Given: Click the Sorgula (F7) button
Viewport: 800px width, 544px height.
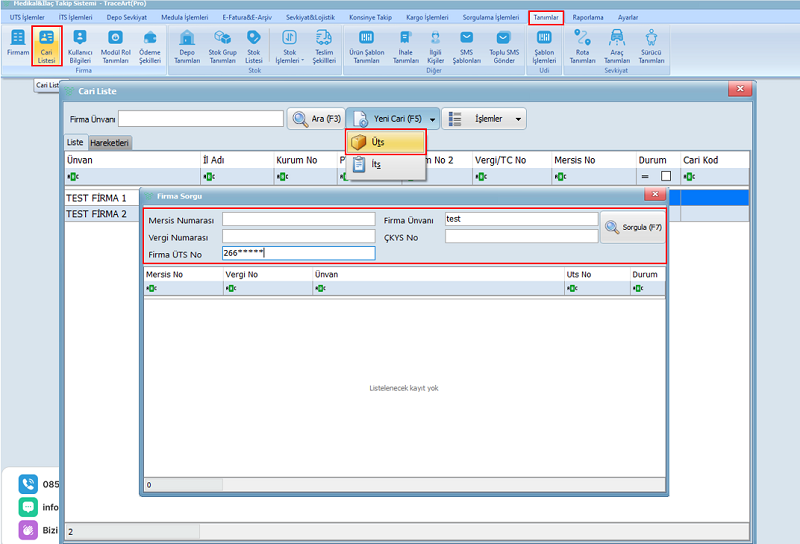Looking at the screenshot, I should pos(632,228).
